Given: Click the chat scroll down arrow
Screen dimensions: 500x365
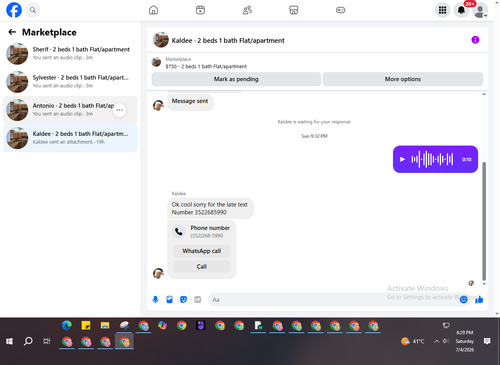Looking at the screenshot, I should [x=484, y=284].
